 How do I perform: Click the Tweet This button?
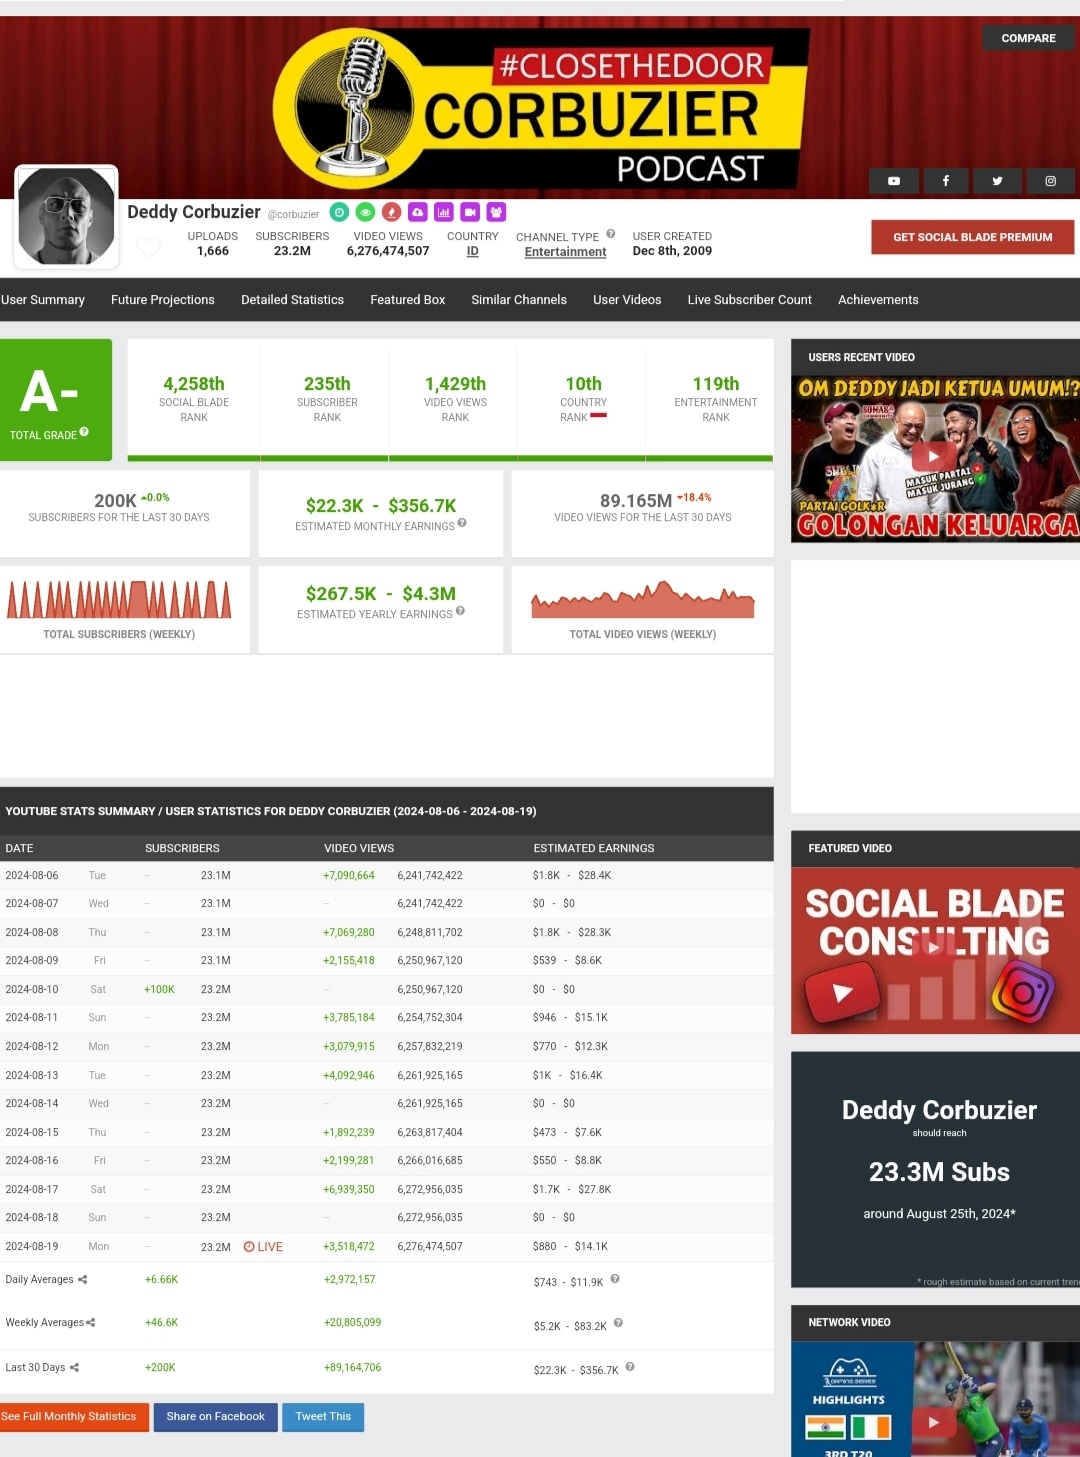point(323,1417)
